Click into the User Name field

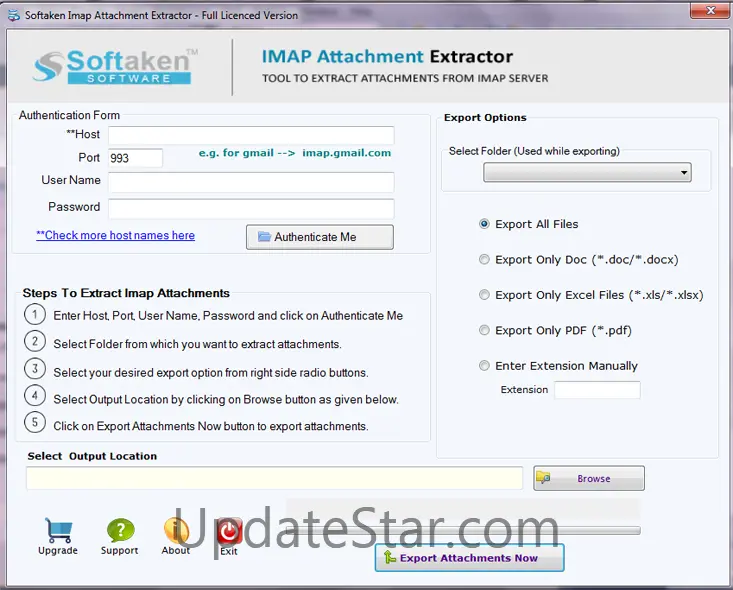pos(252,182)
